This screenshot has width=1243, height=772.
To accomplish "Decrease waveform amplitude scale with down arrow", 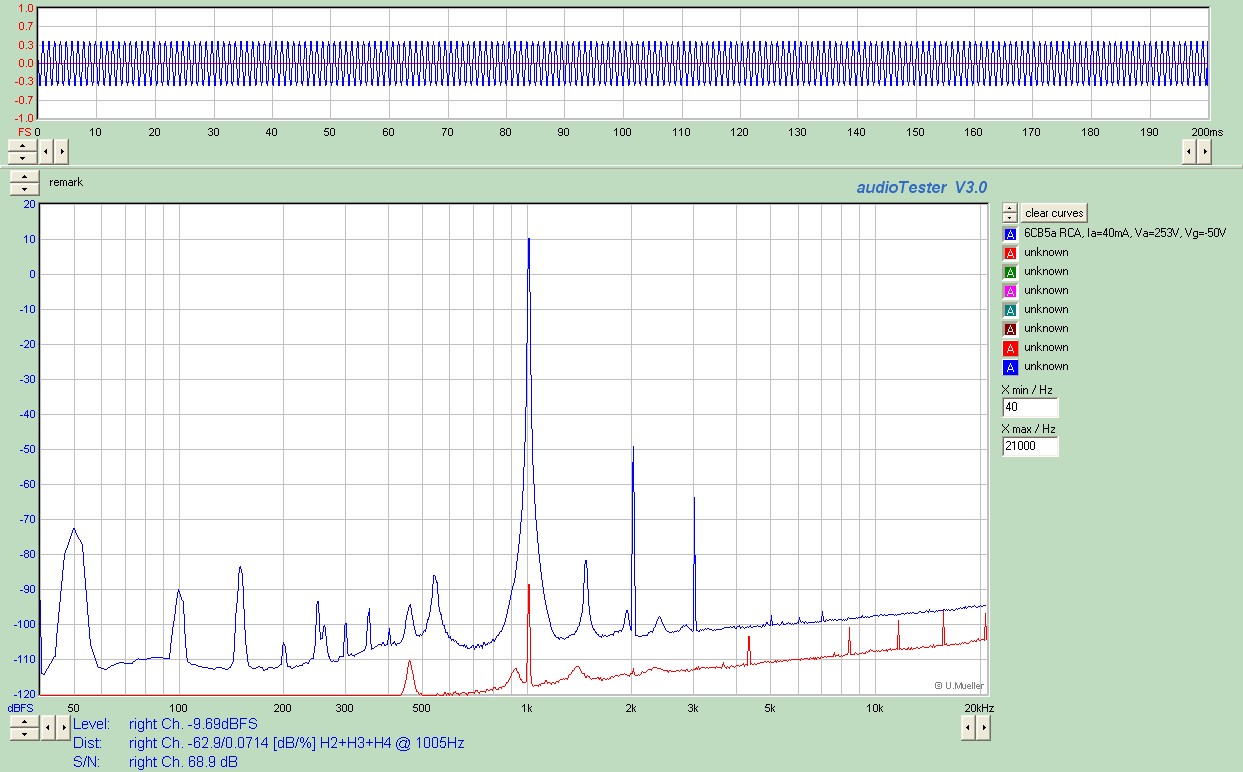I will click(x=21, y=157).
